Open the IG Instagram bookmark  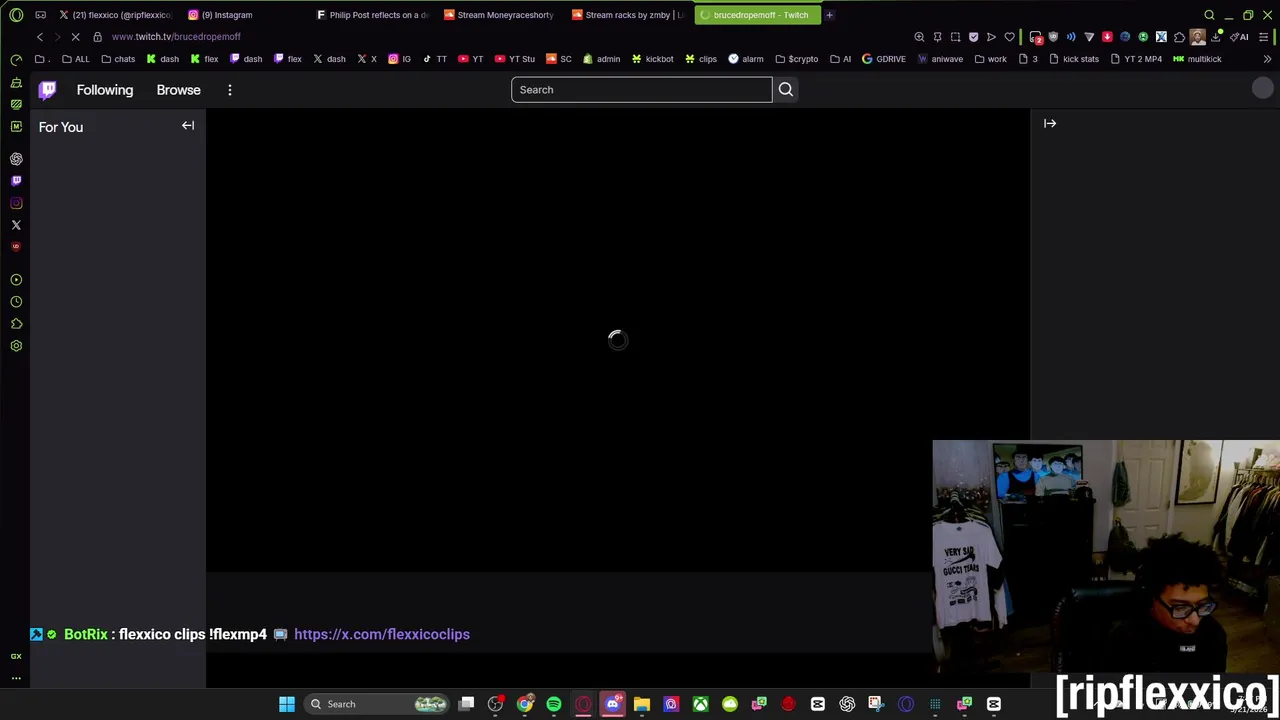[400, 59]
